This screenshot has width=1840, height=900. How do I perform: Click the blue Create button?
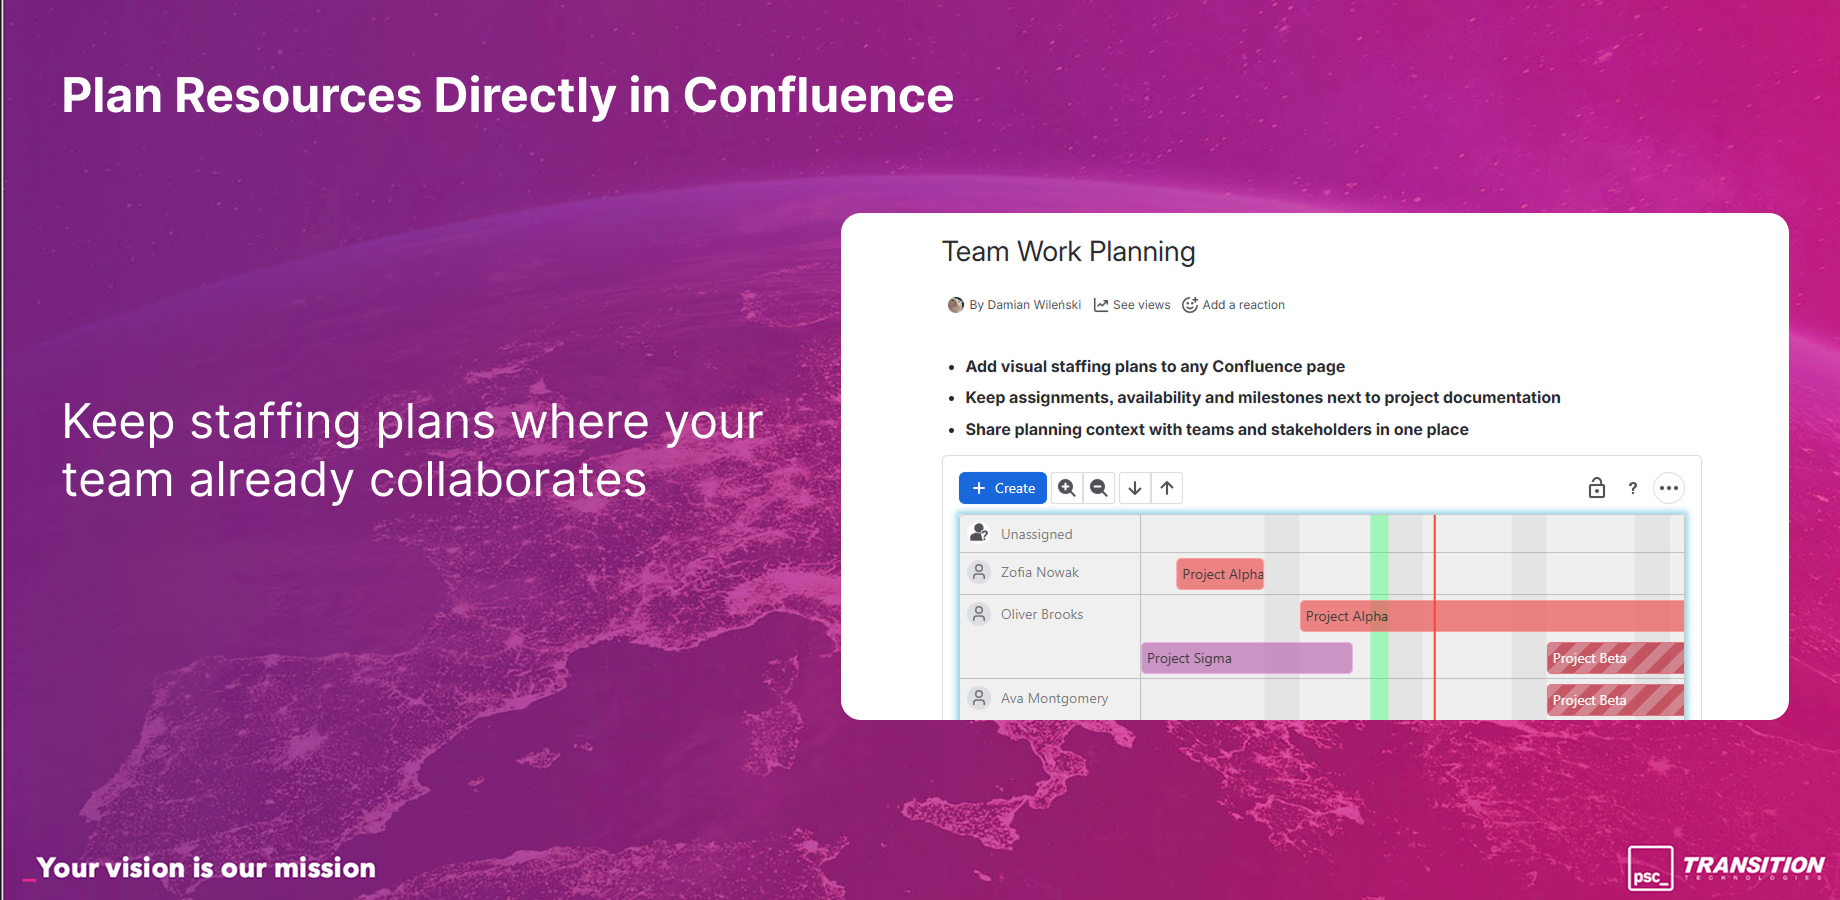coord(1003,488)
